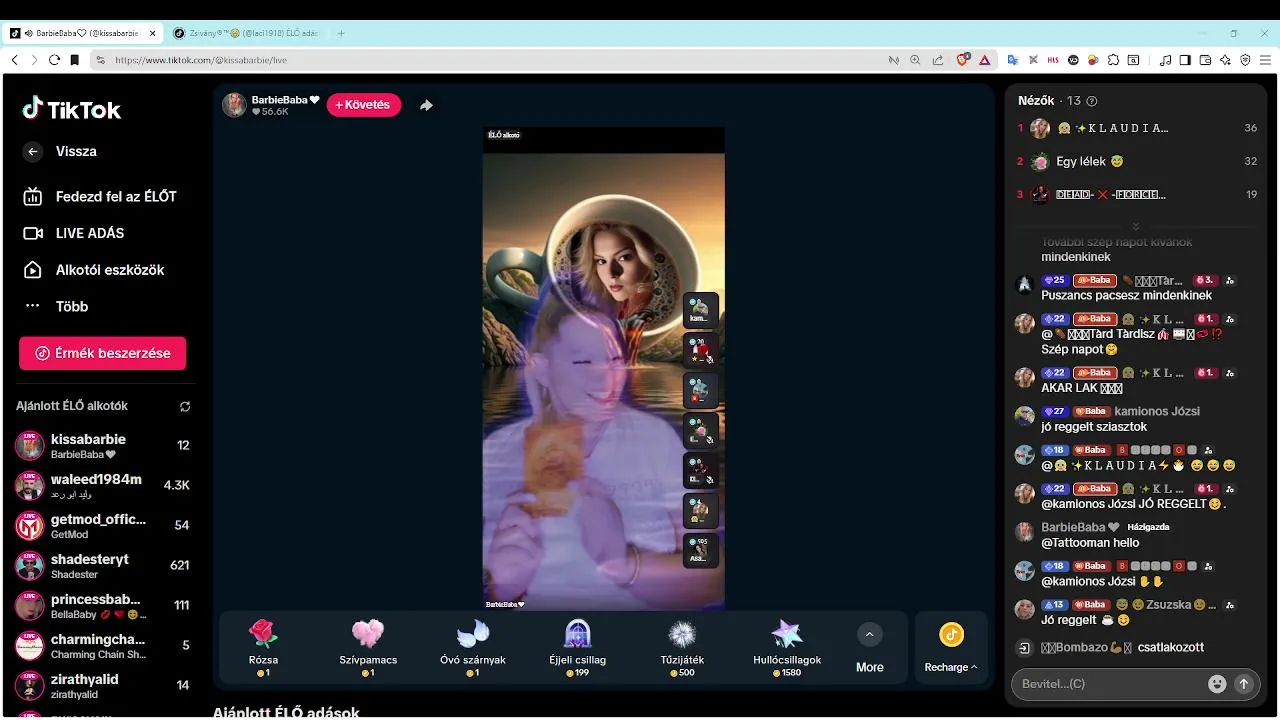Screen dimensions: 1280x720
Task: Open the browser hamburger menu
Action: coord(1265,60)
